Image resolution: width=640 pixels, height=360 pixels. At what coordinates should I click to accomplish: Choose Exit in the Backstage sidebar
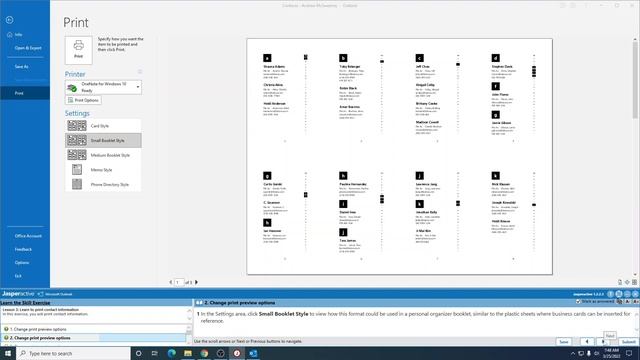(18, 276)
